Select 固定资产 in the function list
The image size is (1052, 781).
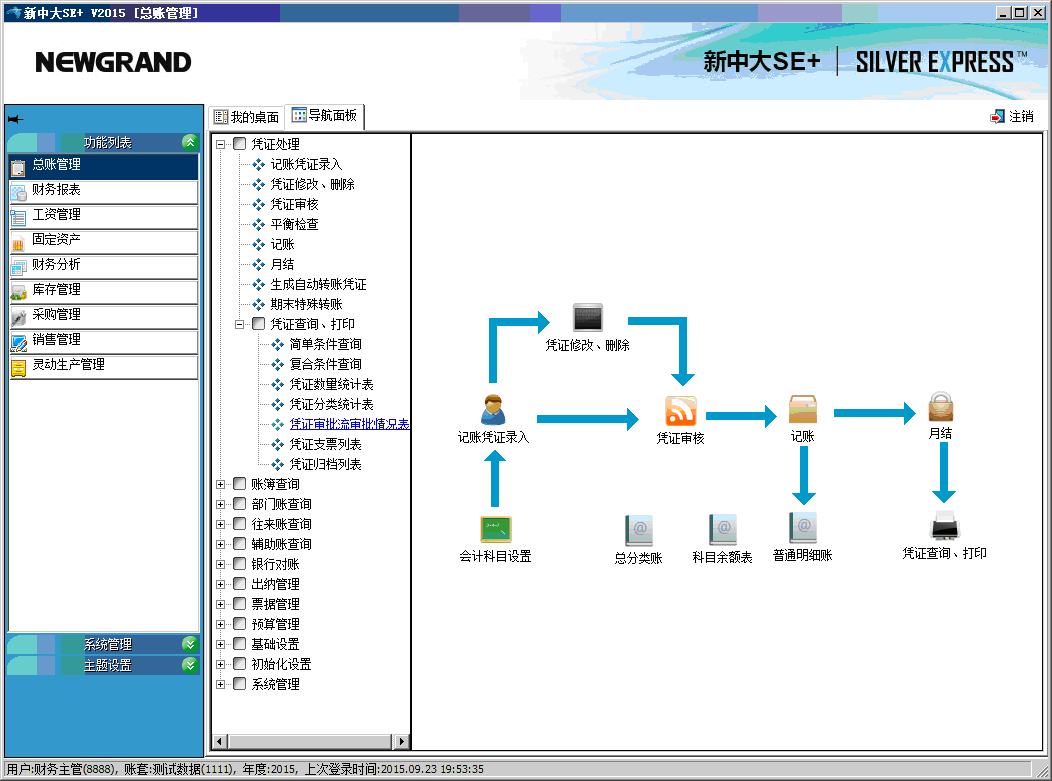point(104,242)
